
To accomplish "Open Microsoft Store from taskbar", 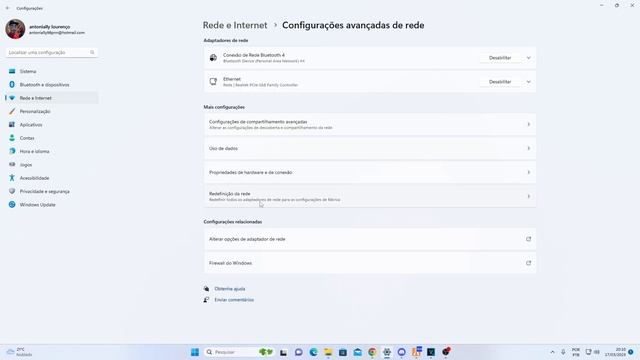I will pyautogui.click(x=343, y=352).
